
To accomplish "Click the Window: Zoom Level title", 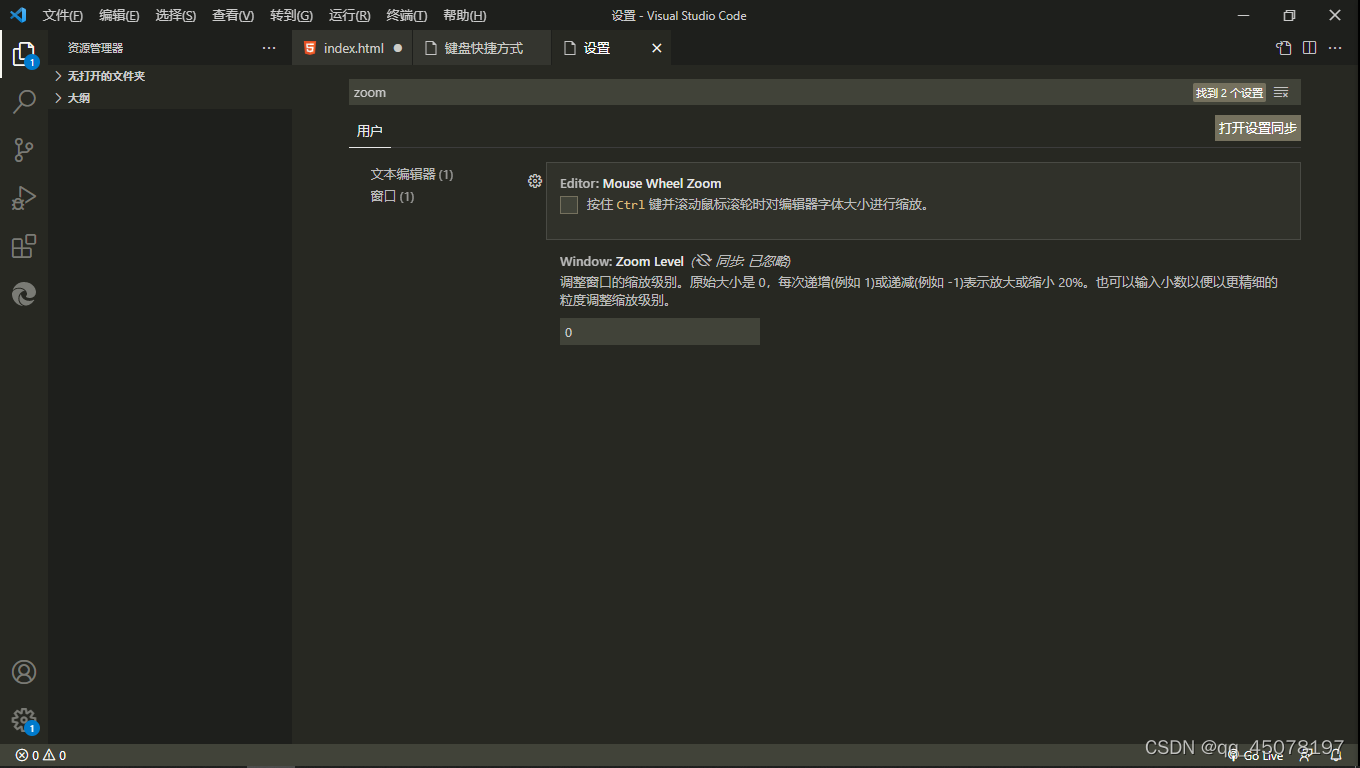I will pos(622,261).
